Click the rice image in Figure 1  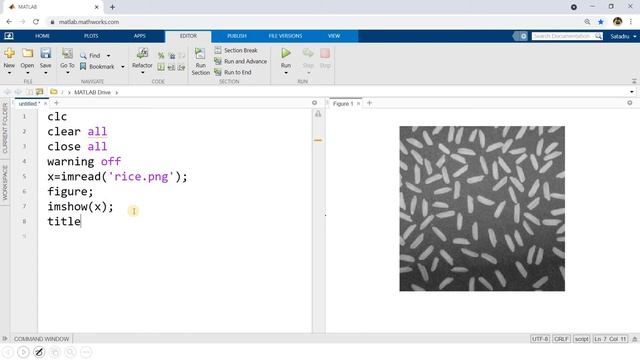coord(482,209)
